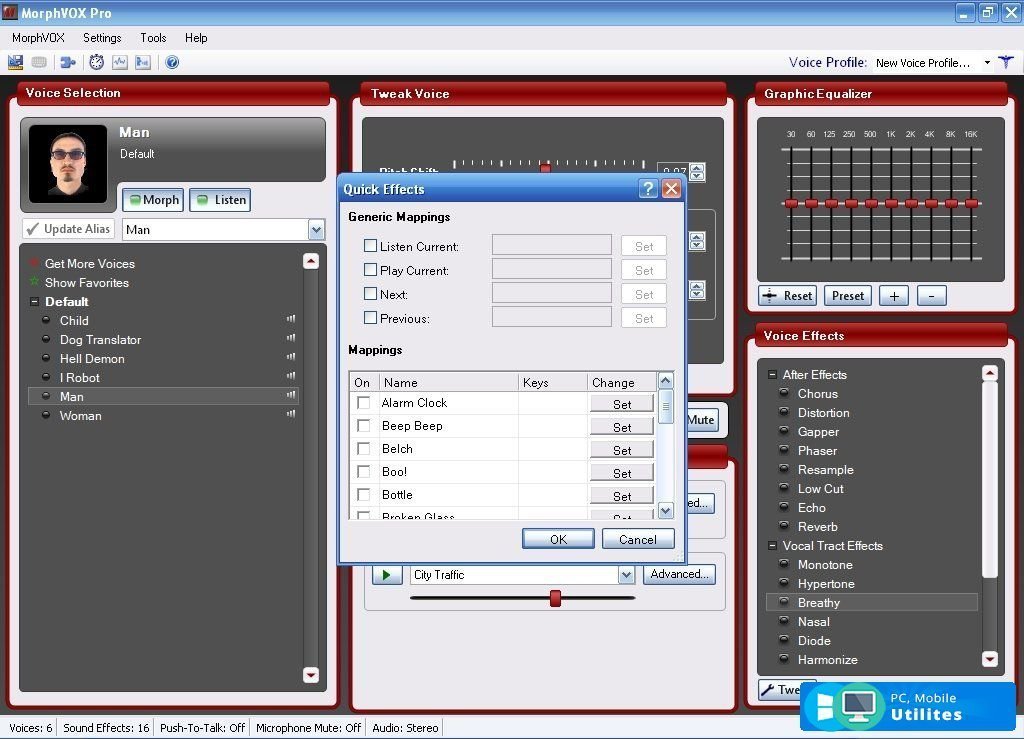This screenshot has height=739, width=1024.
Task: Check the Previous generic mapping checkbox
Action: click(x=371, y=318)
